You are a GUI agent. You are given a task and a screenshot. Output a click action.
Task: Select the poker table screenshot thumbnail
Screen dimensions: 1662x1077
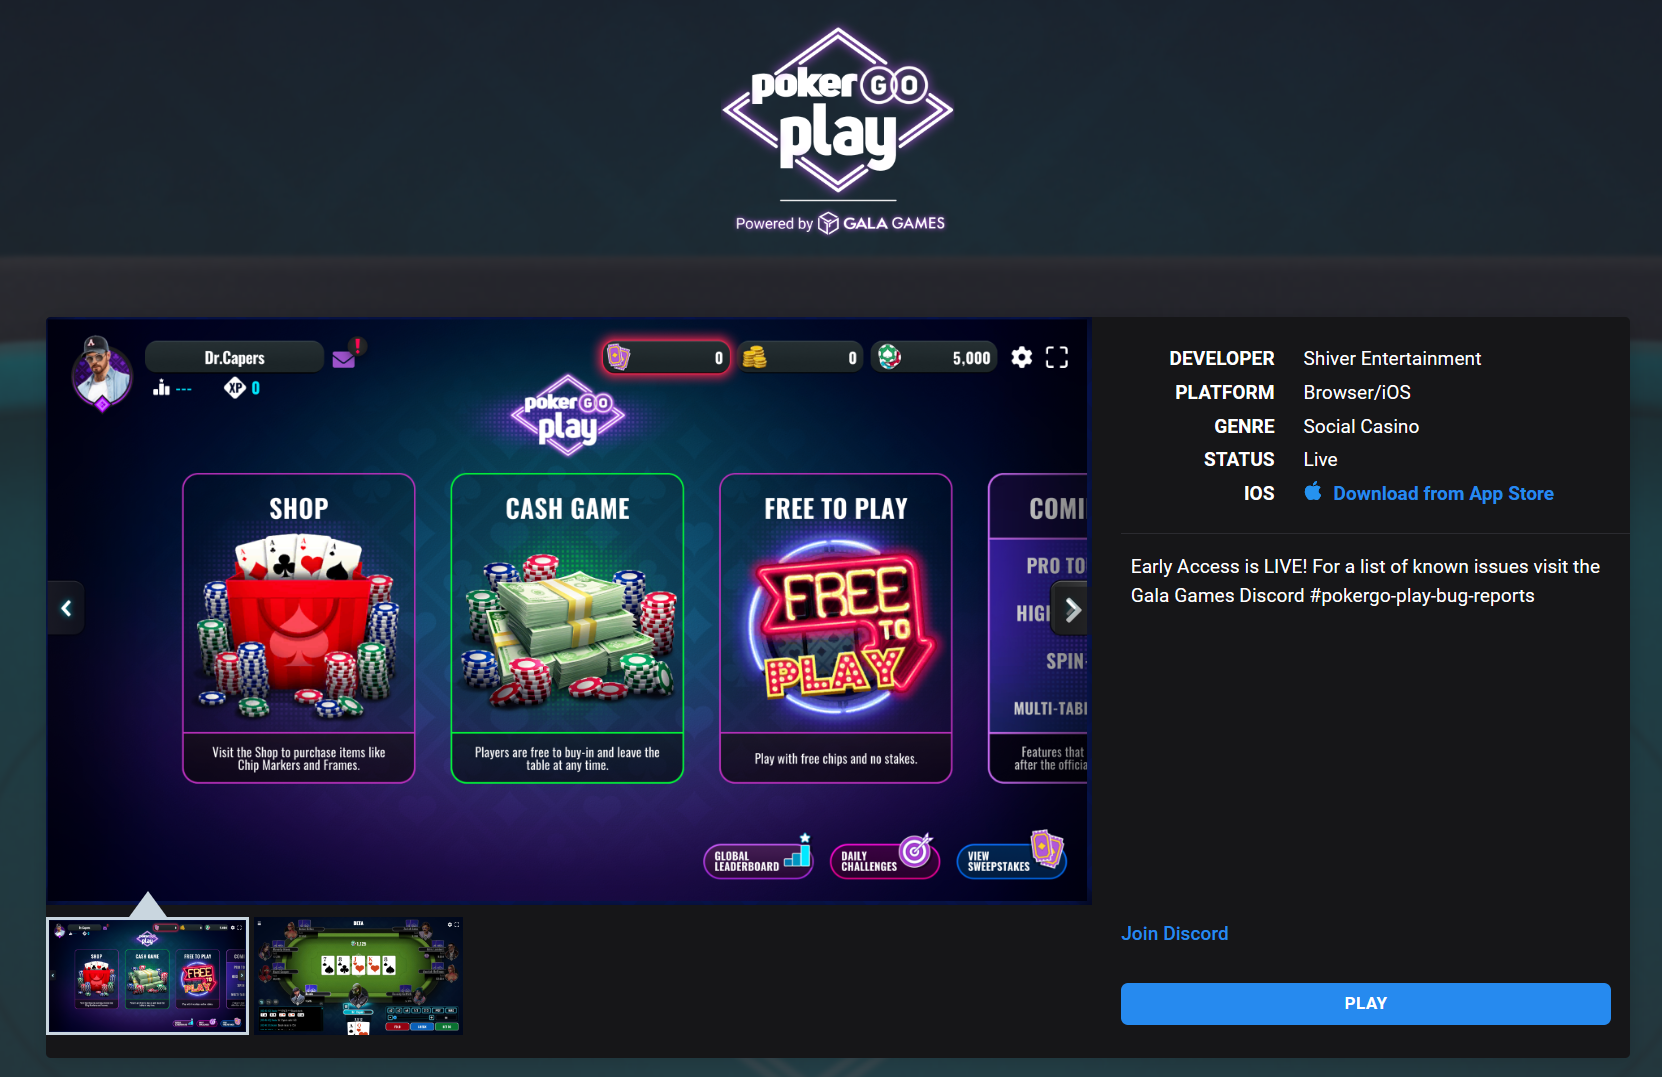coord(358,976)
